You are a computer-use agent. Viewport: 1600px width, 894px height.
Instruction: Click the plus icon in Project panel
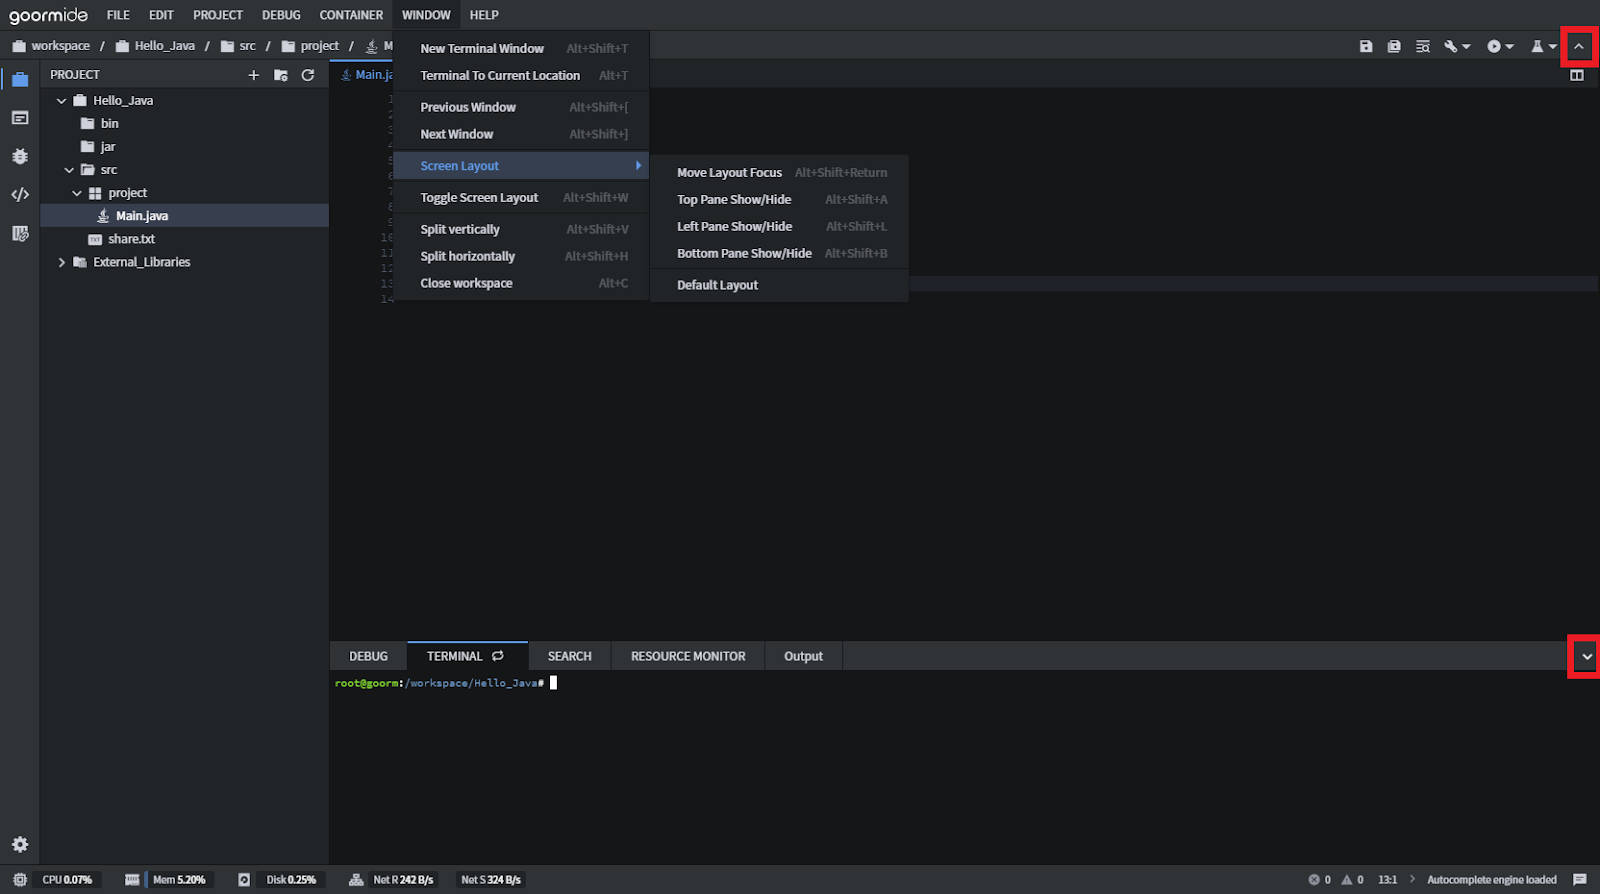(253, 75)
